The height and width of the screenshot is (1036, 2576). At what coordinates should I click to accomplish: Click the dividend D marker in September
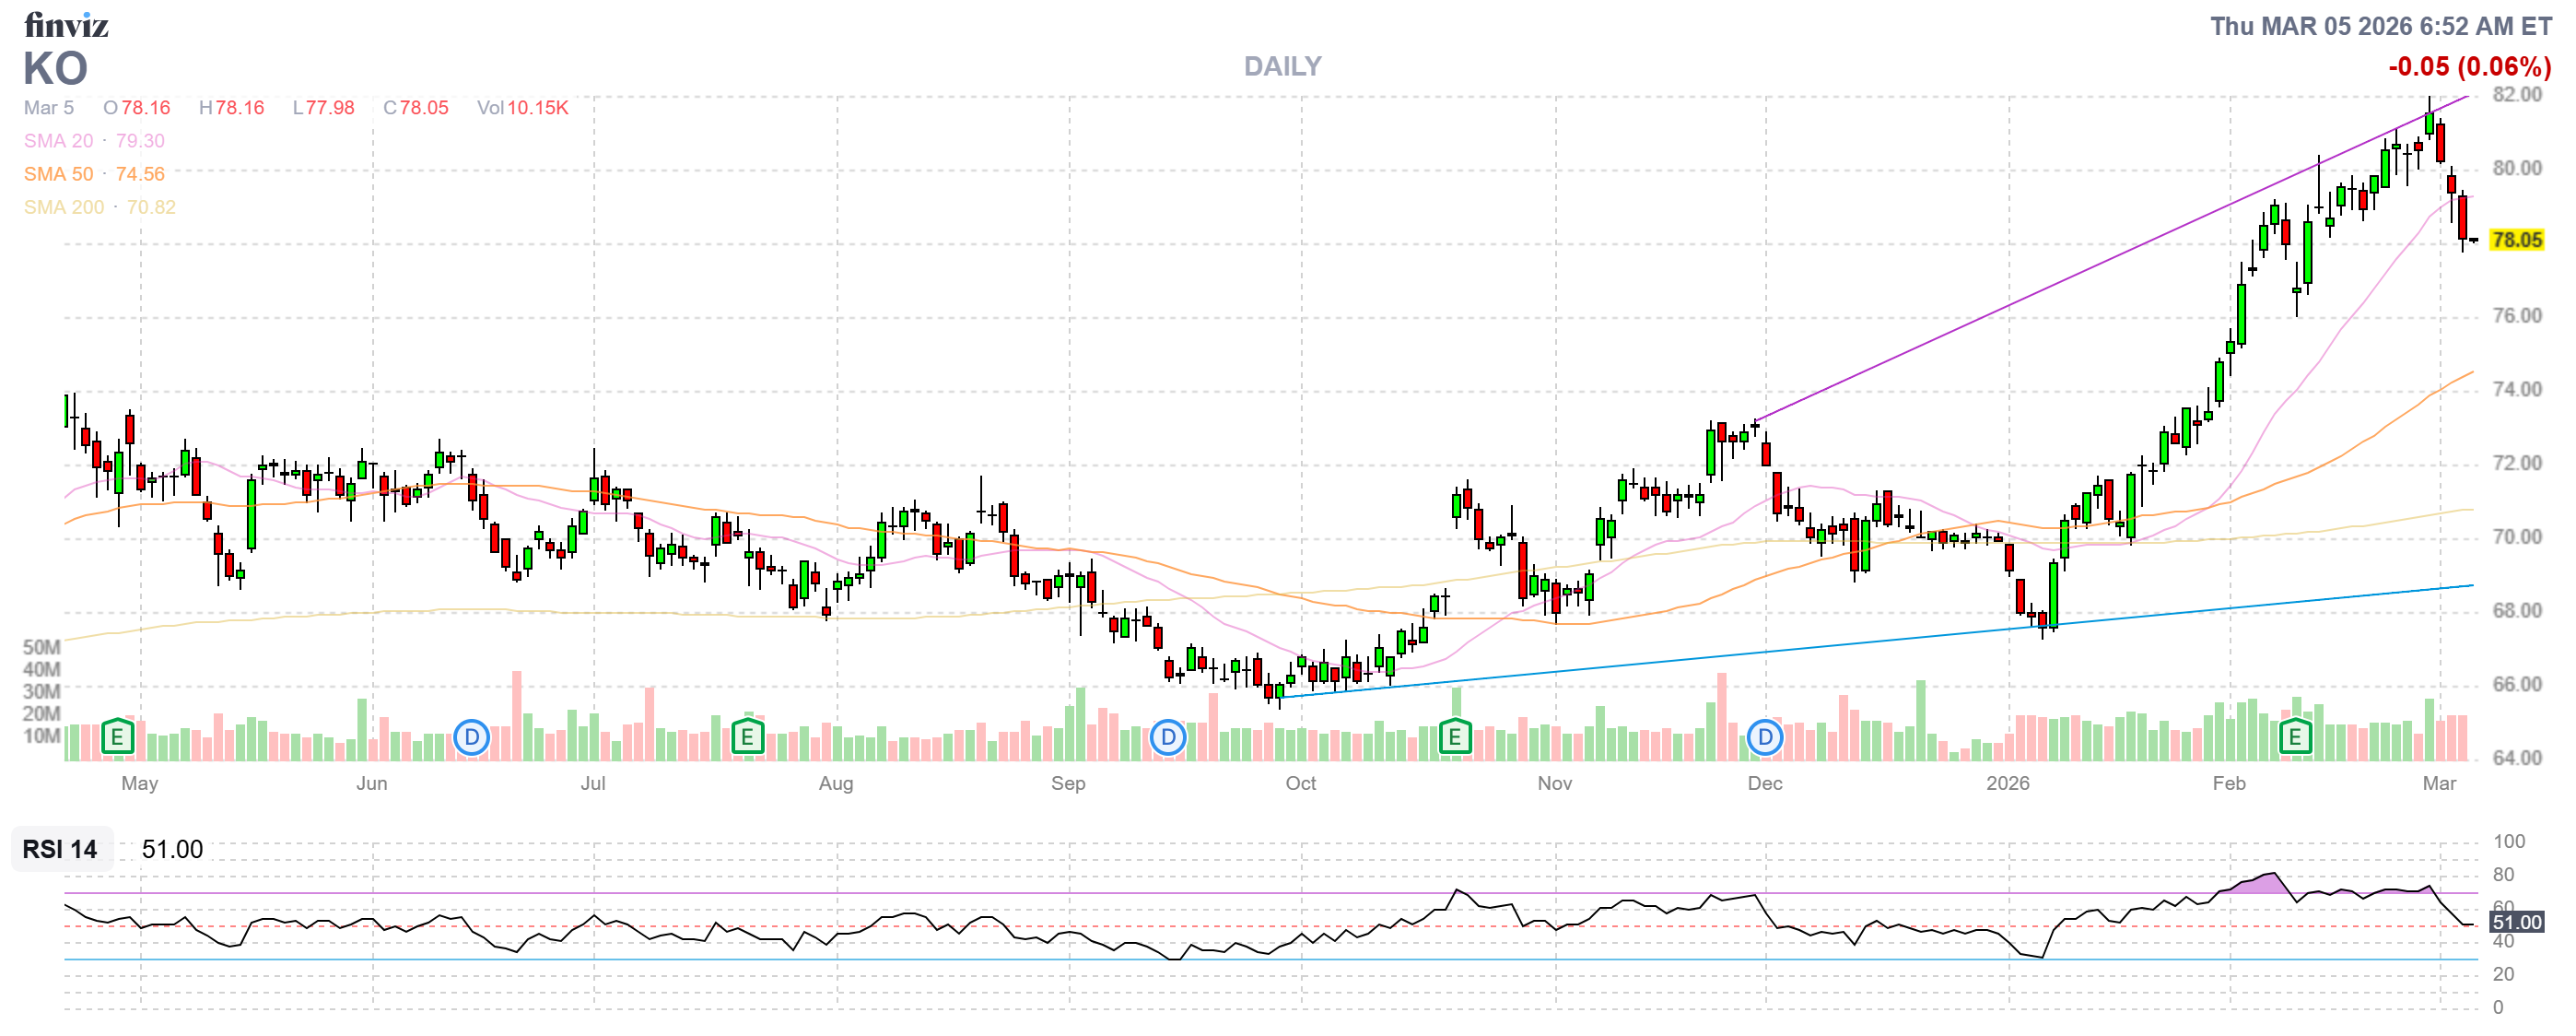[x=1168, y=738]
